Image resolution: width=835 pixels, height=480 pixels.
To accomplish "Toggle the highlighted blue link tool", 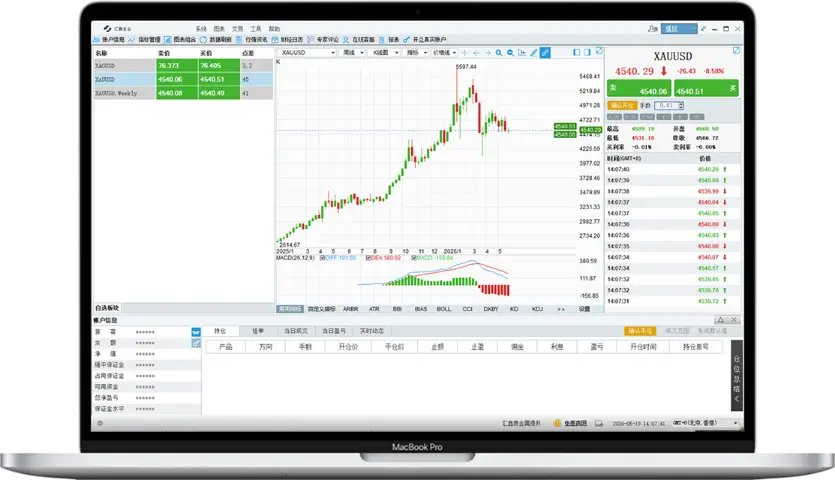I will (x=545, y=53).
